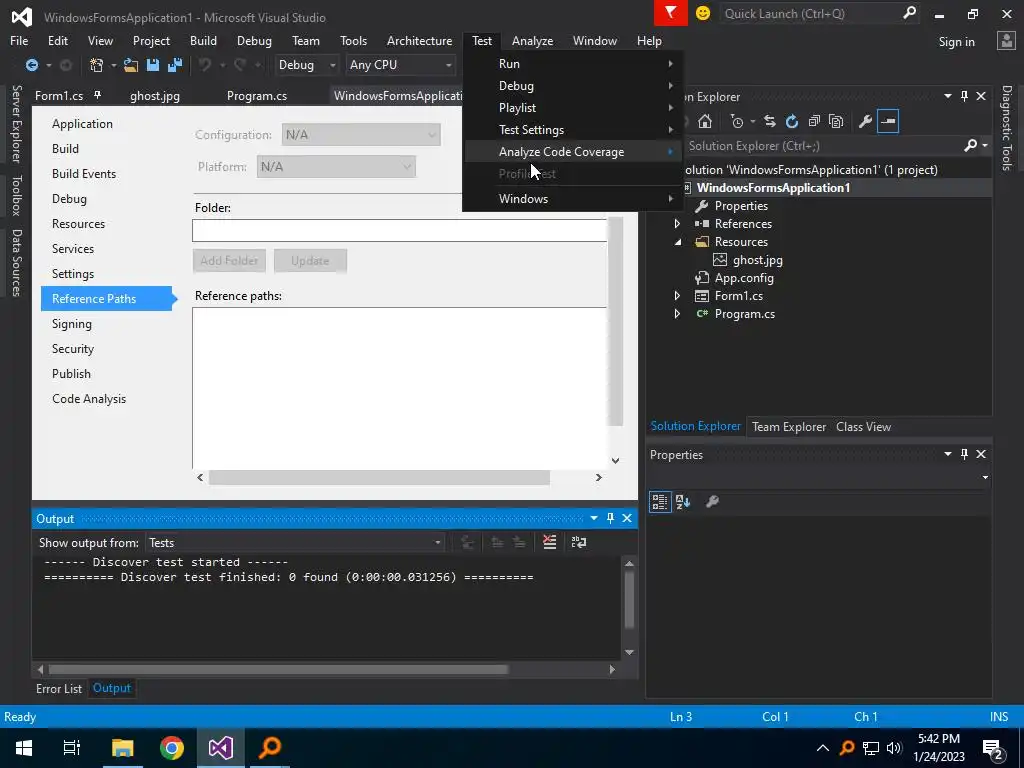Click the New Project toolbar icon
Screen dimensions: 1024x768
pos(97,65)
